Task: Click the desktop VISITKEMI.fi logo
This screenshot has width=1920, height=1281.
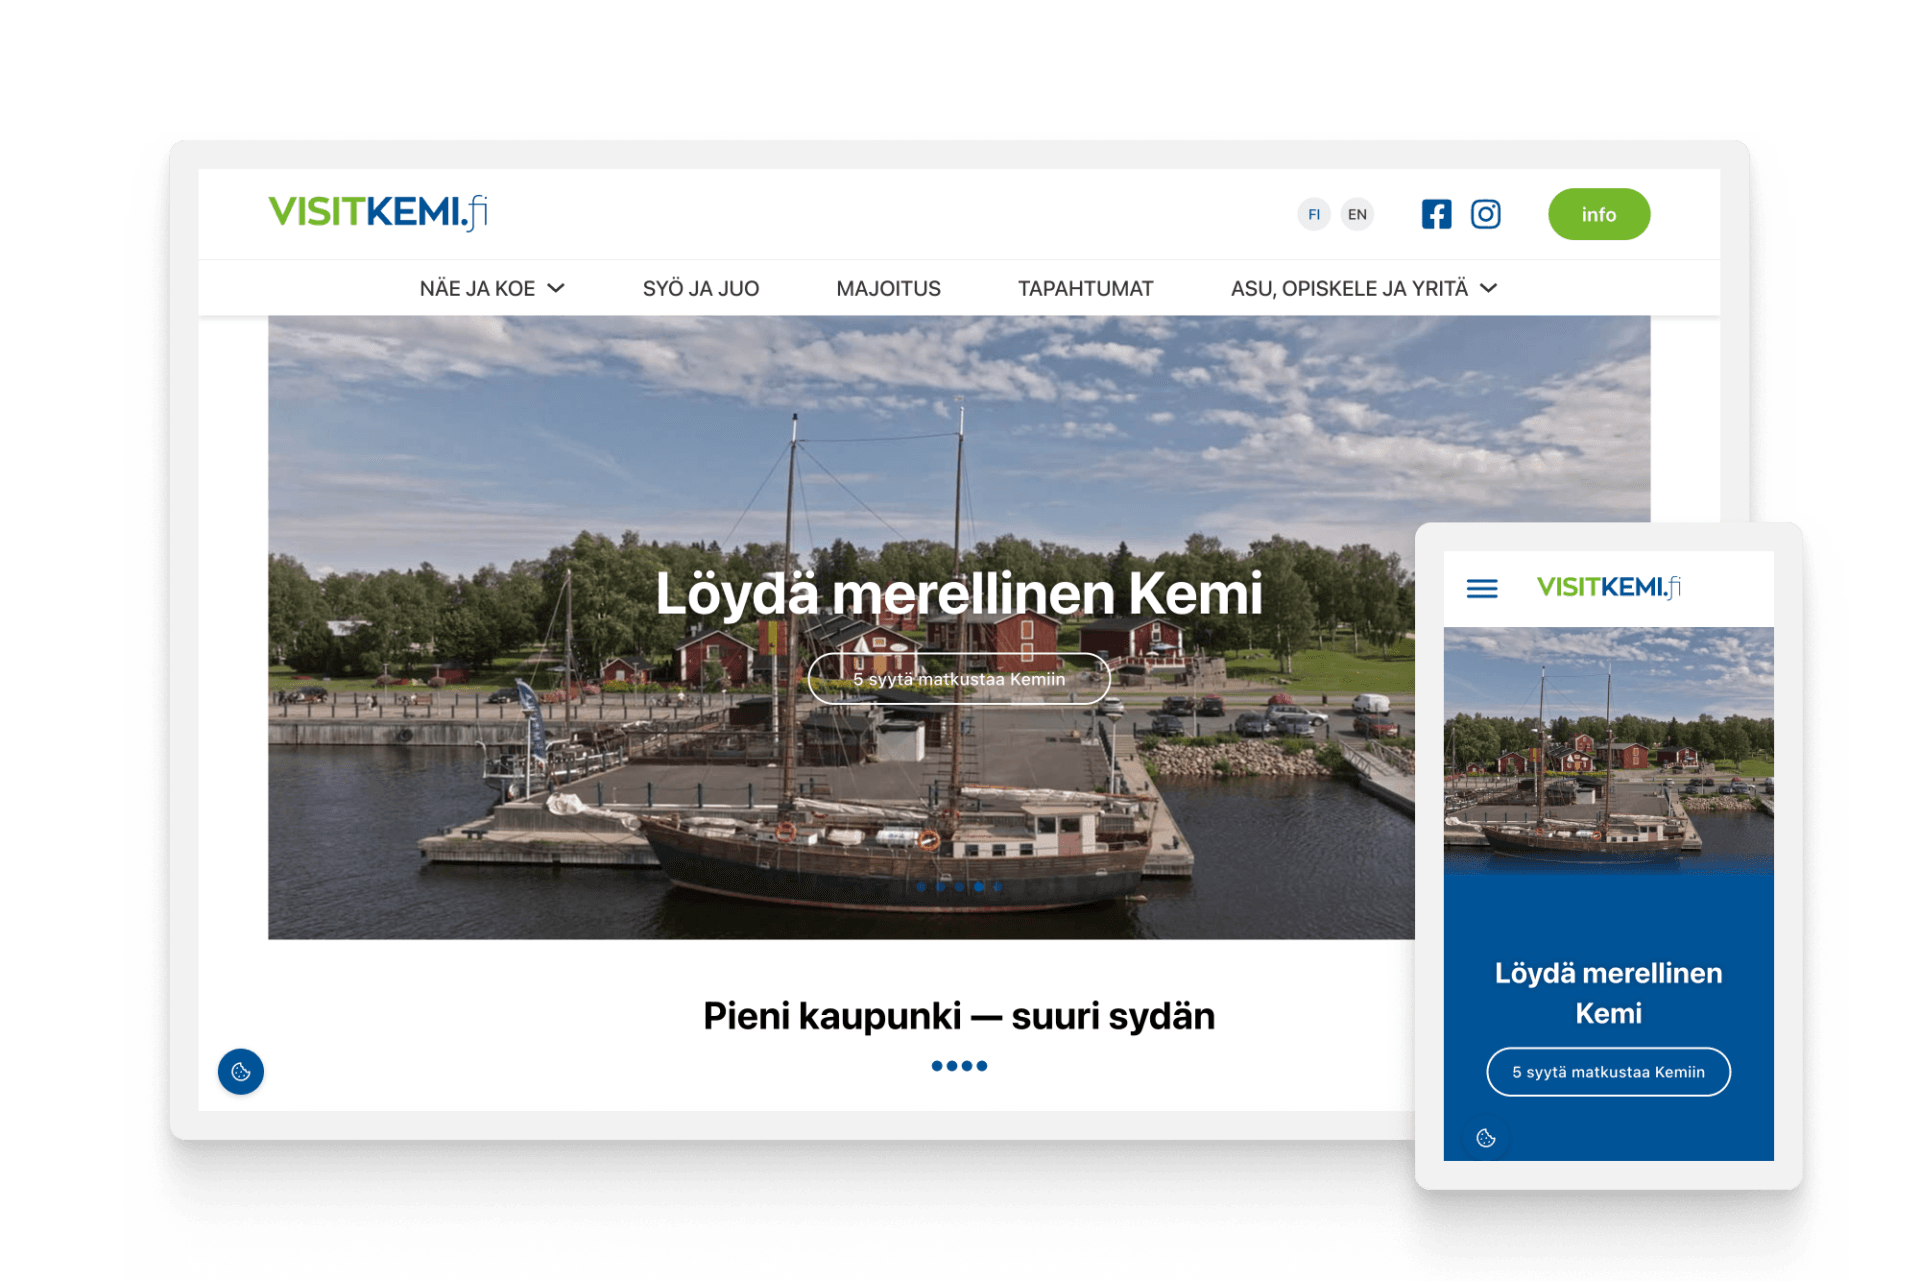Action: [378, 212]
